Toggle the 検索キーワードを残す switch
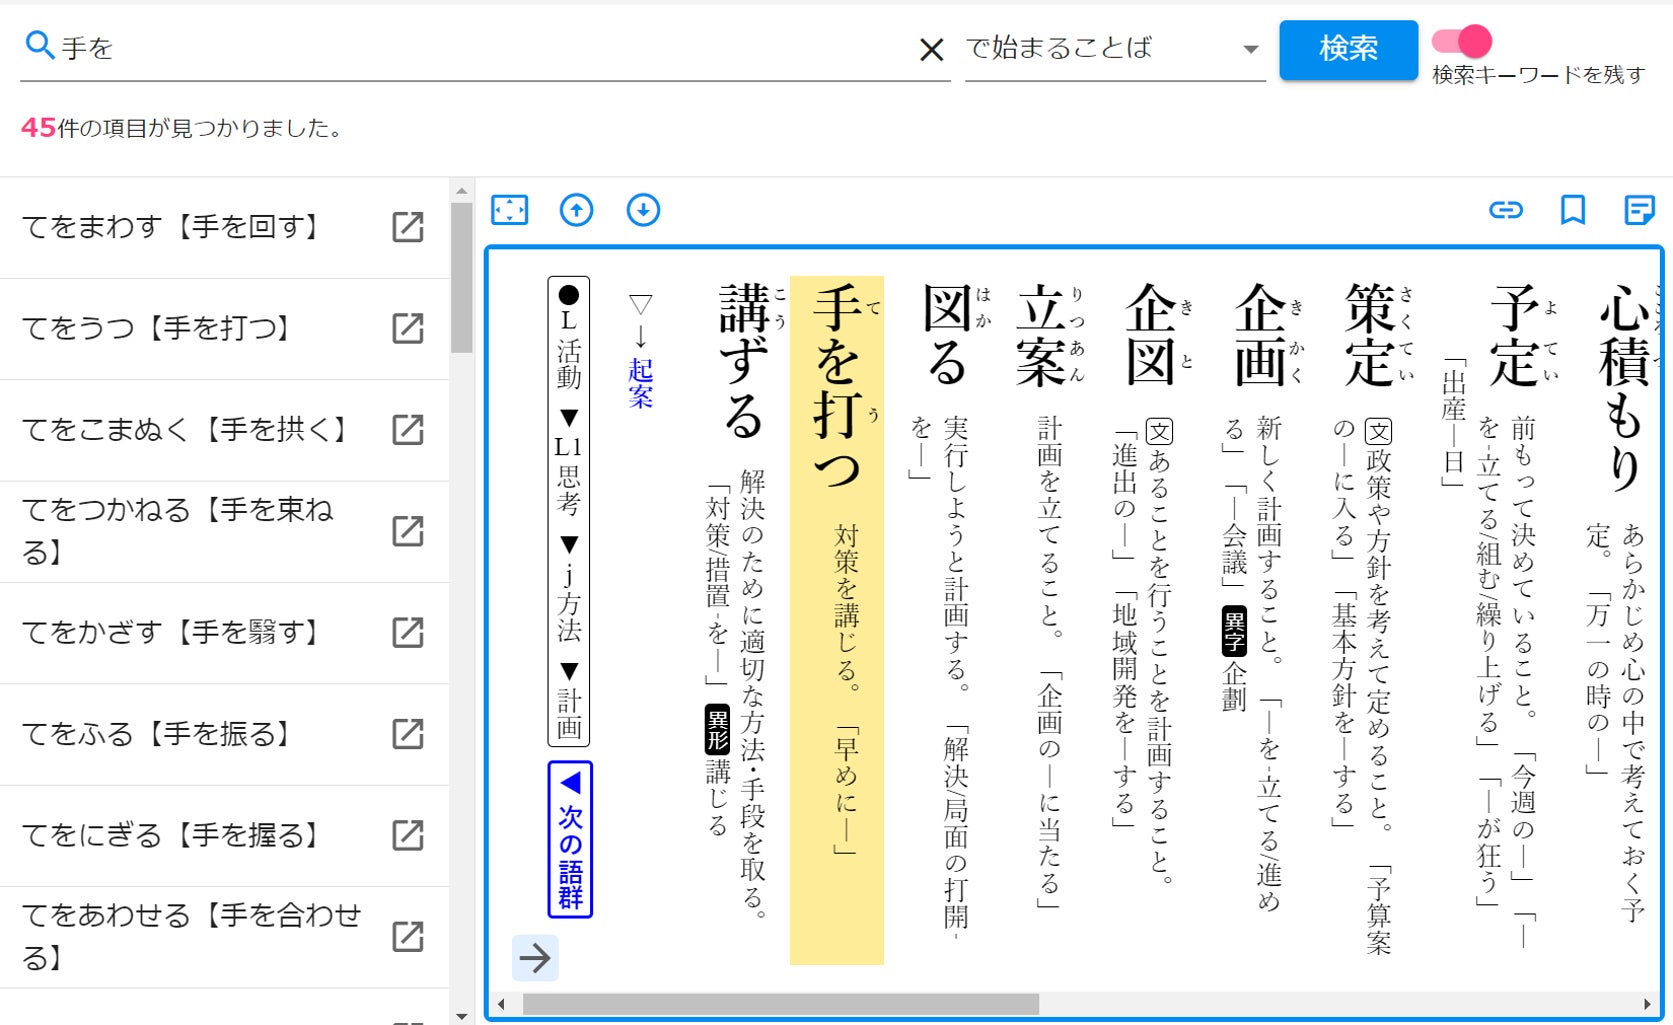Viewport: 1673px width, 1025px height. tap(1462, 41)
